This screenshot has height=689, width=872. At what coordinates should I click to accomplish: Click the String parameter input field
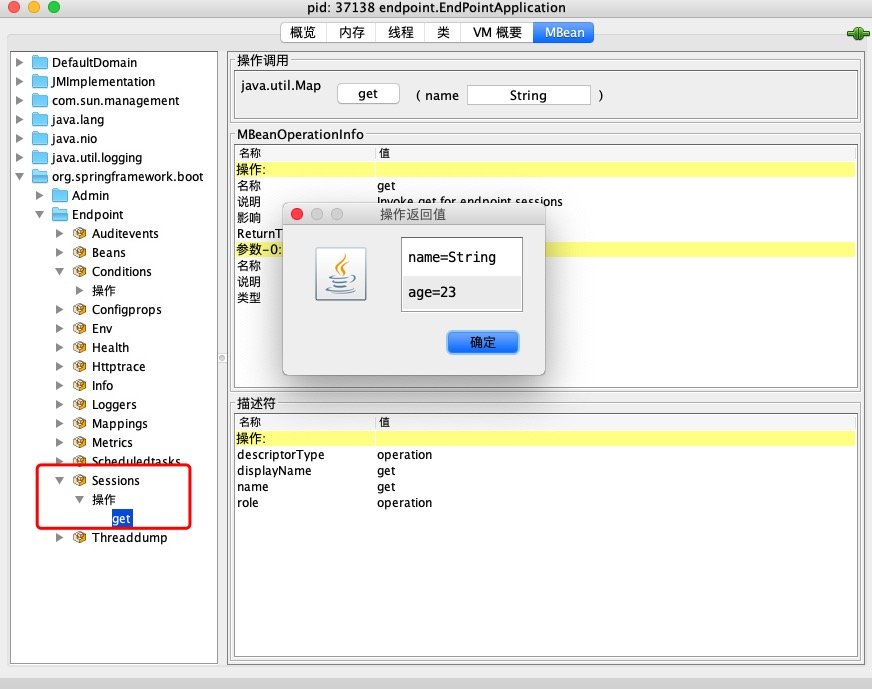pyautogui.click(x=528, y=95)
